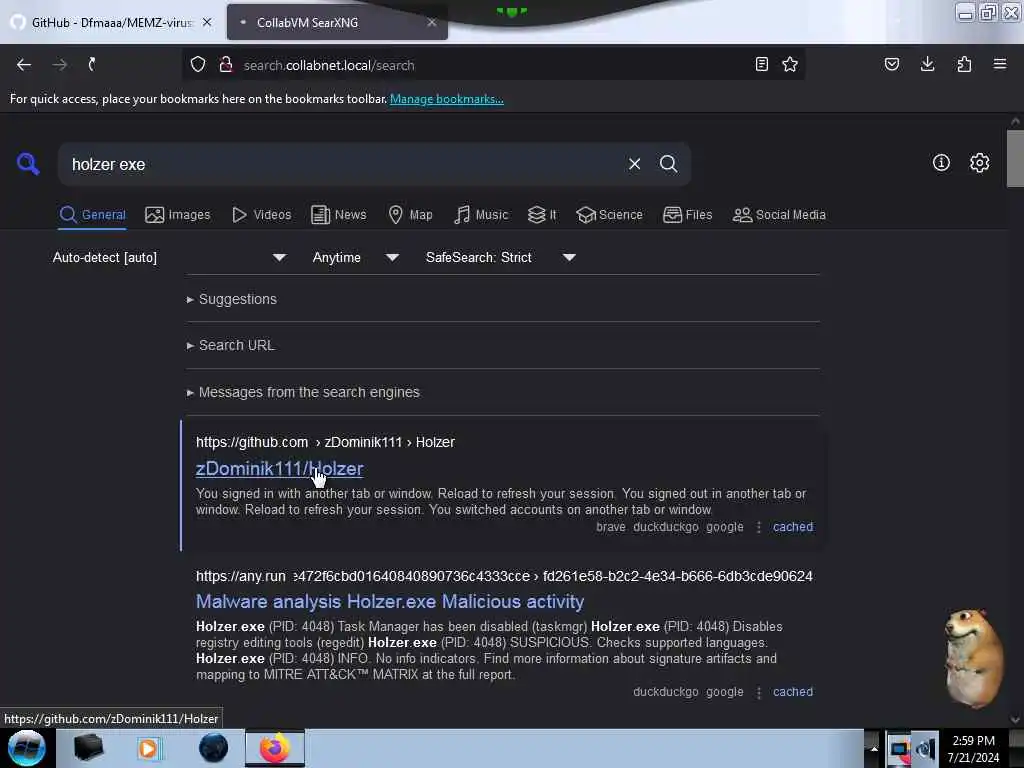Click the network tray icon
Screen dimensions: 1024x768
coord(899,749)
